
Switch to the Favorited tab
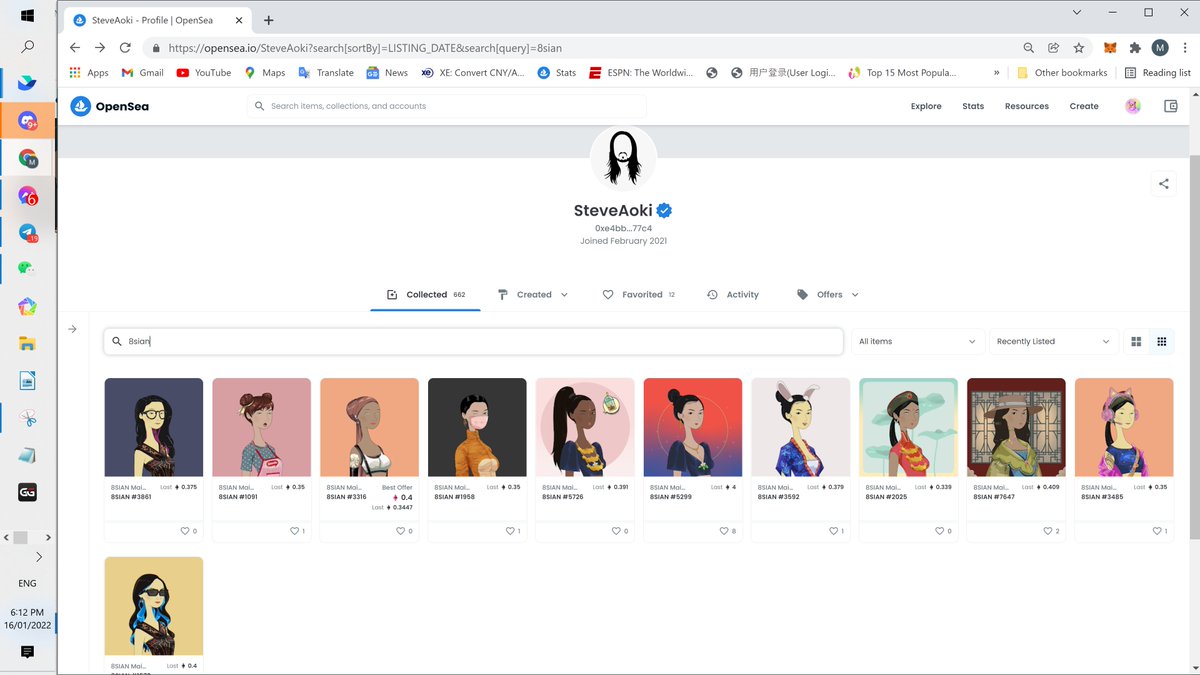(x=639, y=295)
